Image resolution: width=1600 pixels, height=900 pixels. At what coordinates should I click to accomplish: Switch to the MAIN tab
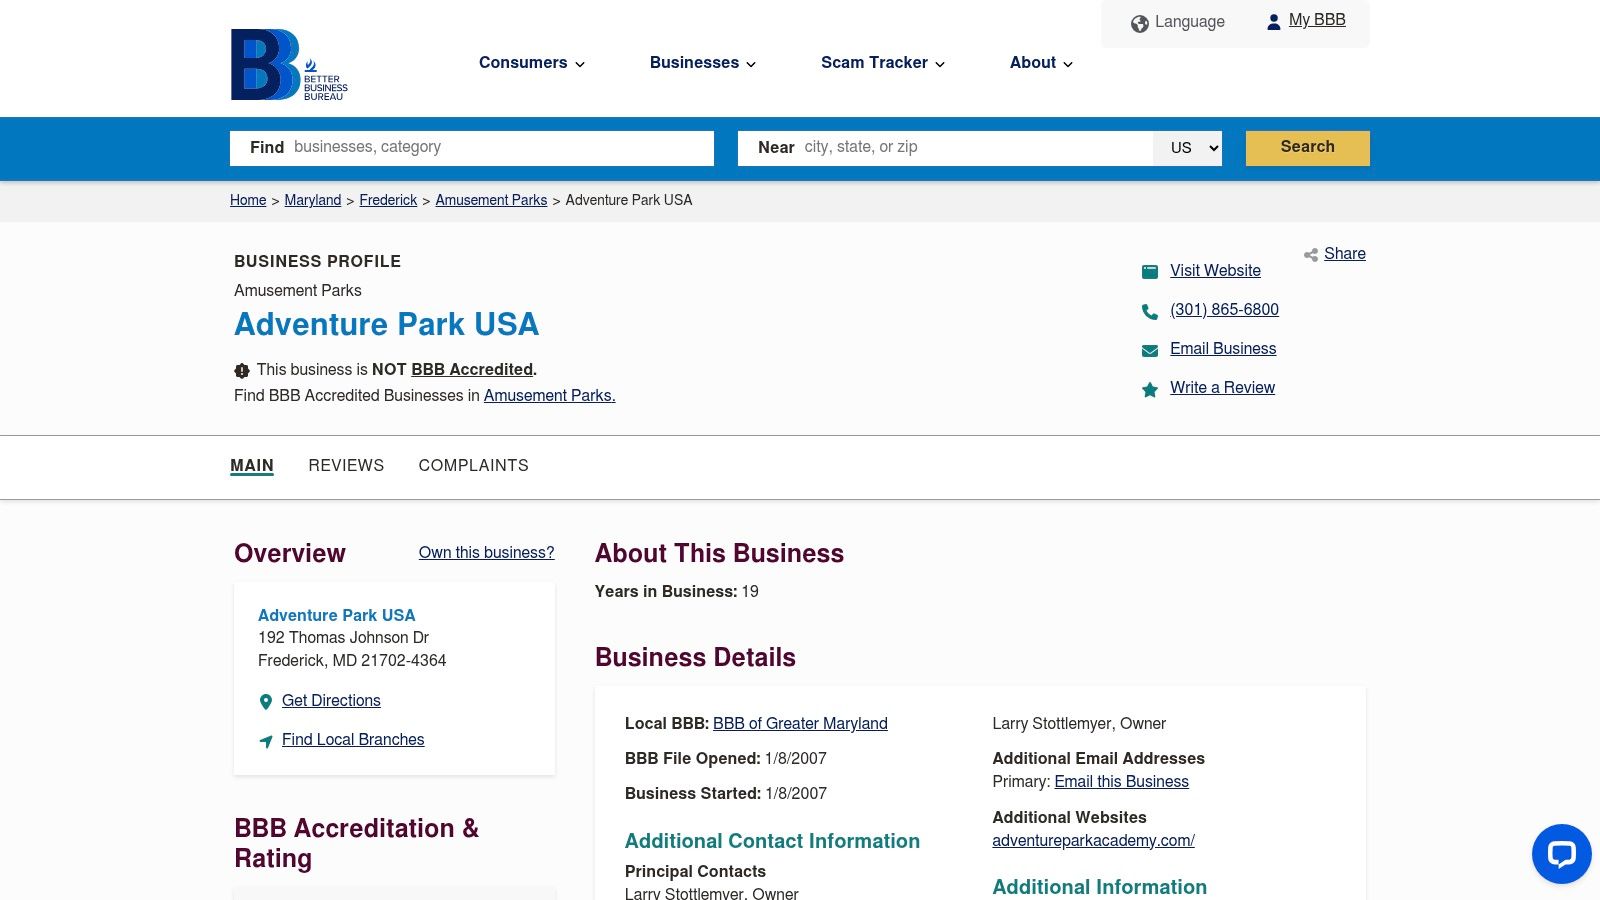(252, 466)
